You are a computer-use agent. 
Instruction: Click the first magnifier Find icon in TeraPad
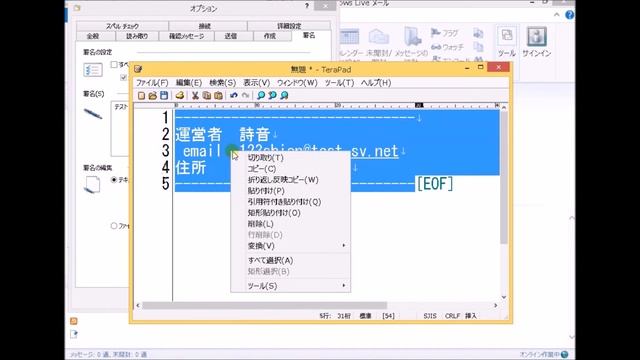[261, 96]
